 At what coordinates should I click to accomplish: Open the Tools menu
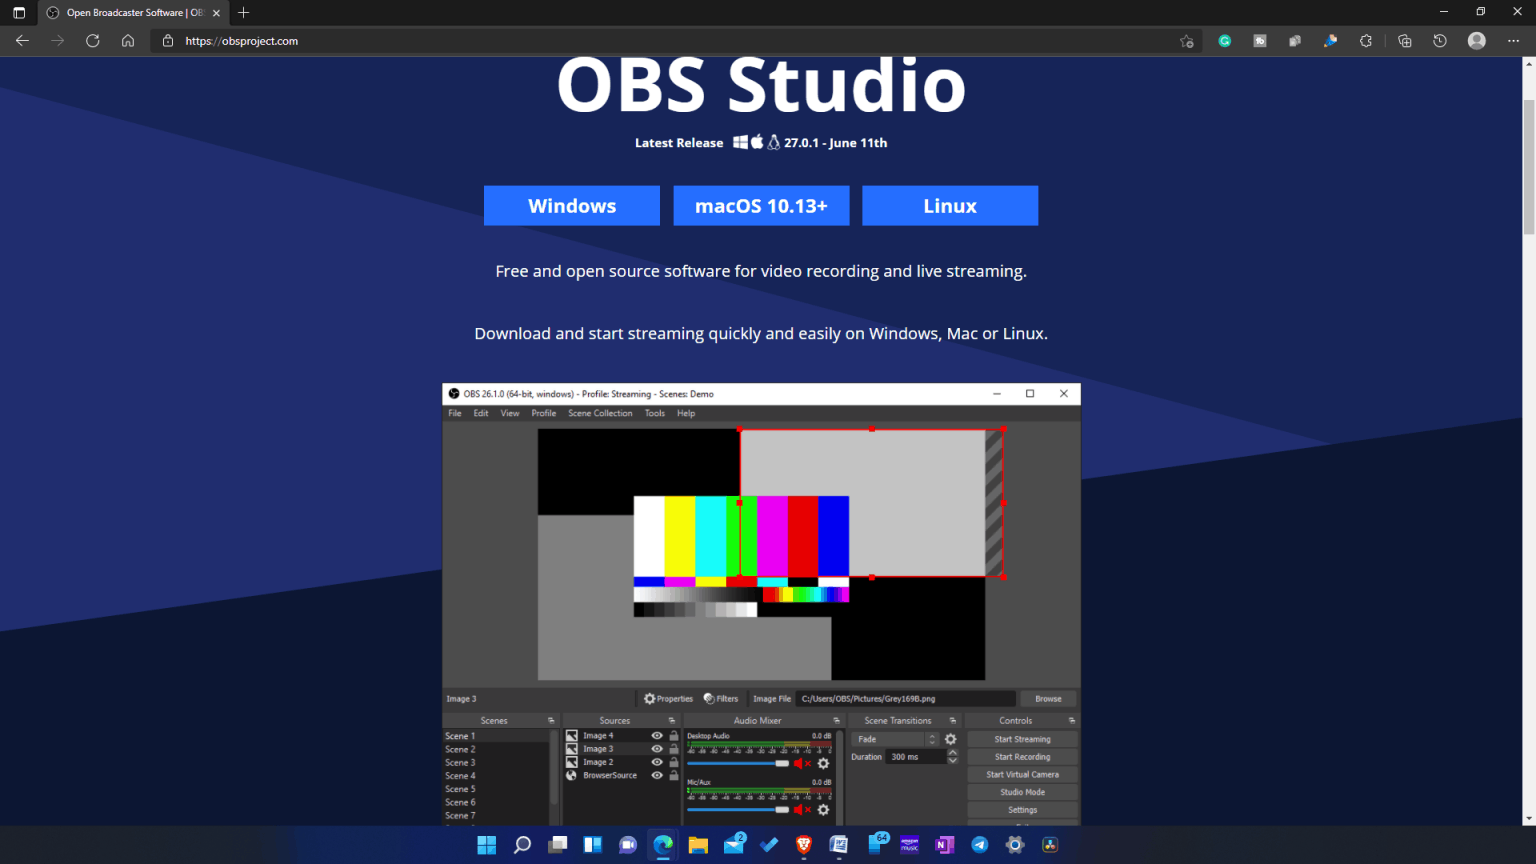[x=655, y=413]
